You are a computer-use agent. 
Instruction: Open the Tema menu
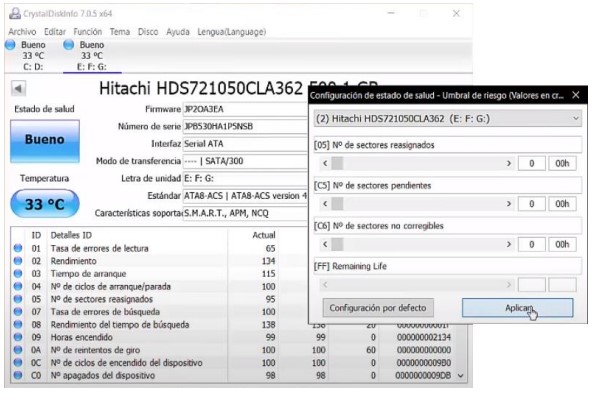click(x=120, y=32)
